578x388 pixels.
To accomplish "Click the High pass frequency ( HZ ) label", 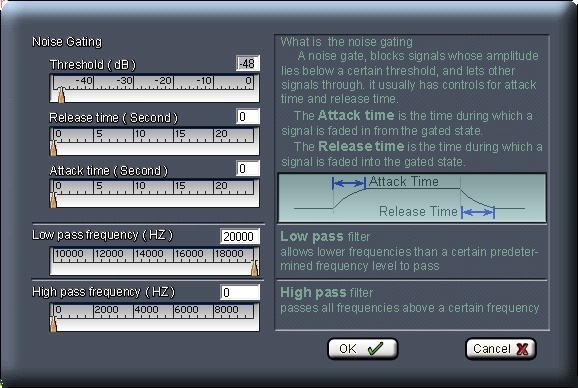I will (103, 292).
